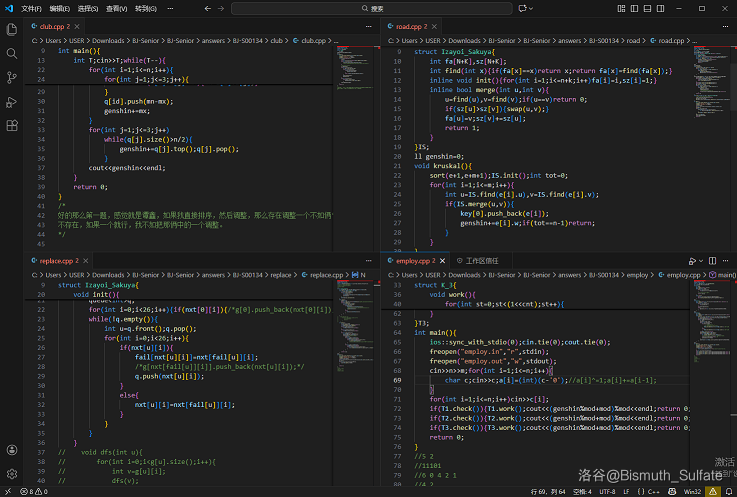Viewport: 737px width, 497px height.
Task: Change the UTF-8 encoding in status bar
Action: (x=606, y=491)
